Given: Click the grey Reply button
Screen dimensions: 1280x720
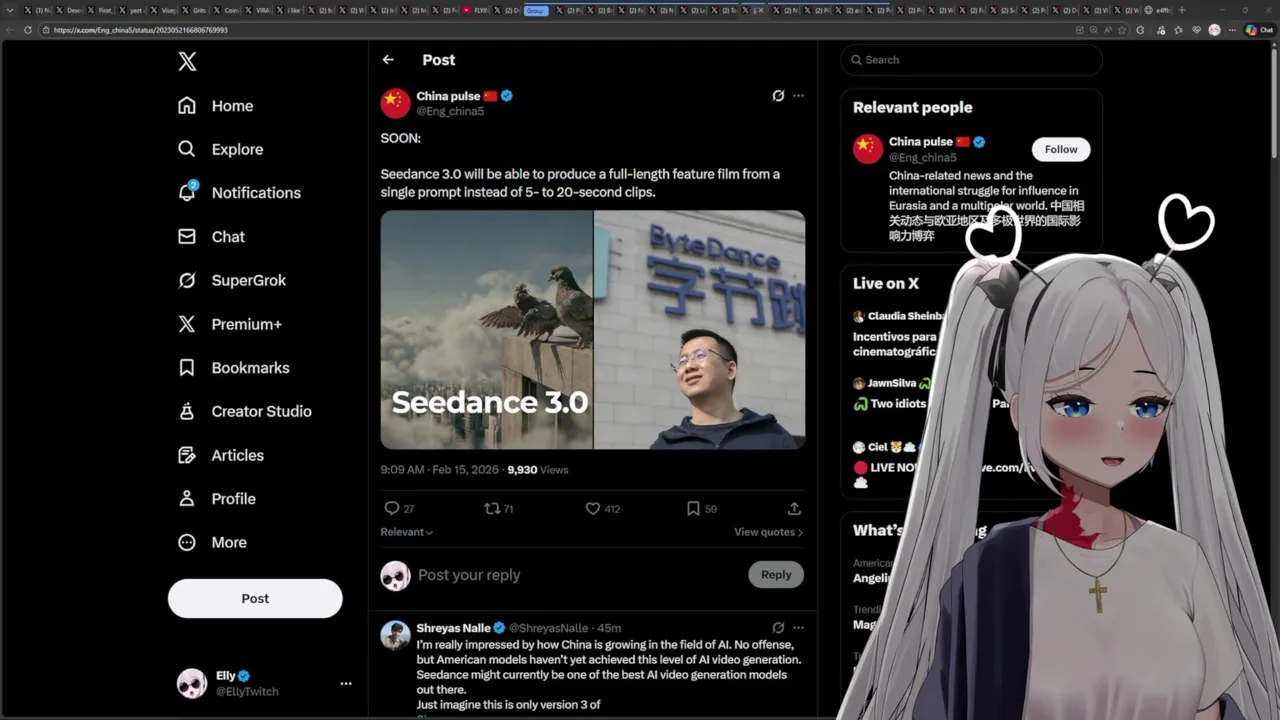Looking at the screenshot, I should point(776,574).
